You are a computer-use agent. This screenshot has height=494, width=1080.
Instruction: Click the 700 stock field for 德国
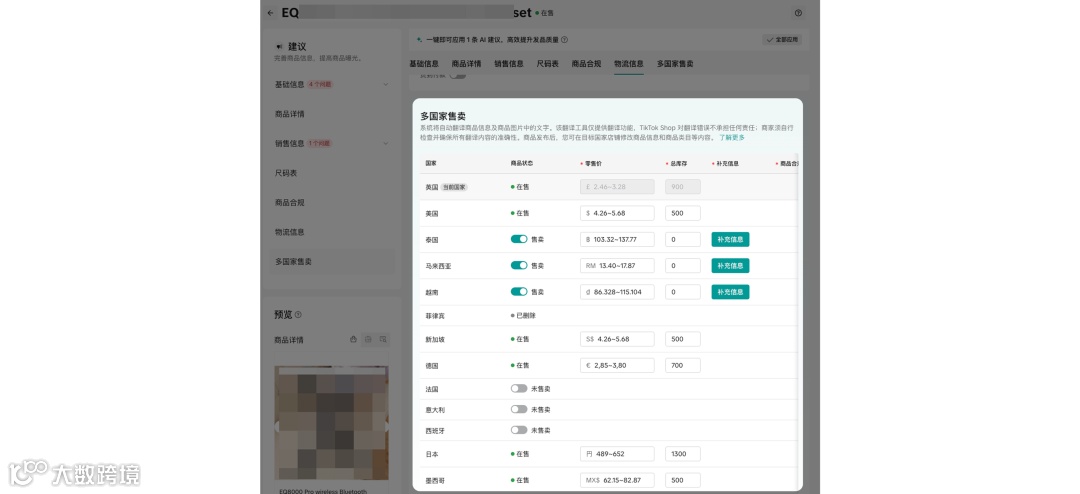(683, 365)
